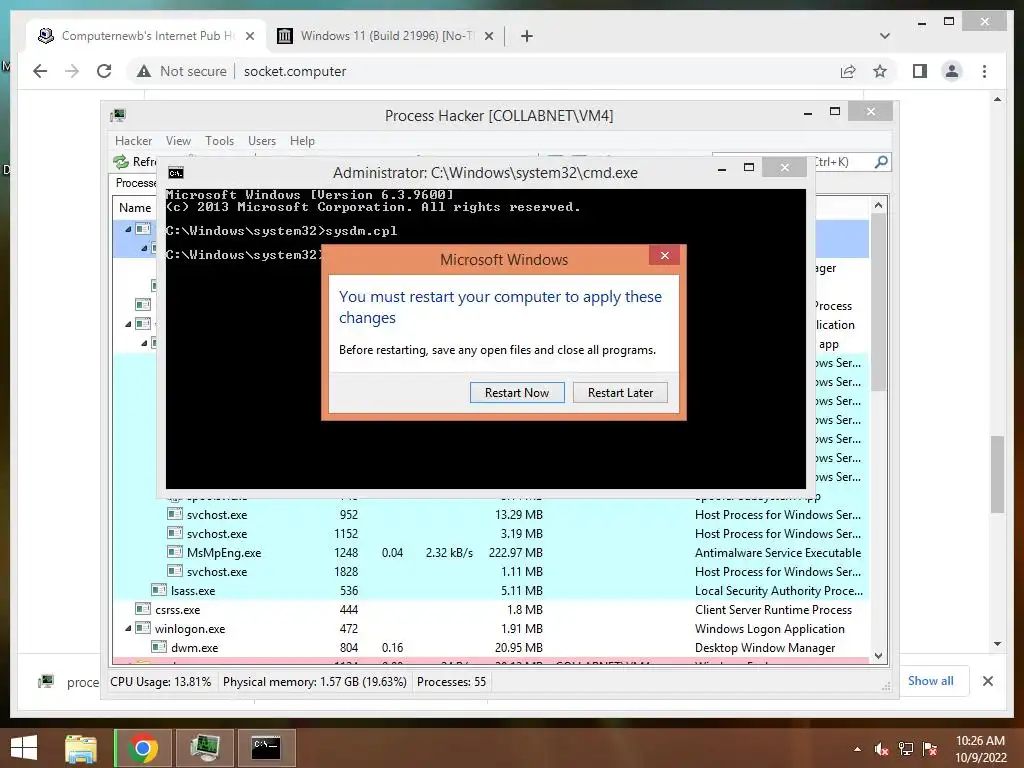Click the lsass.exe process icon
The image size is (1024, 768).
click(x=159, y=590)
